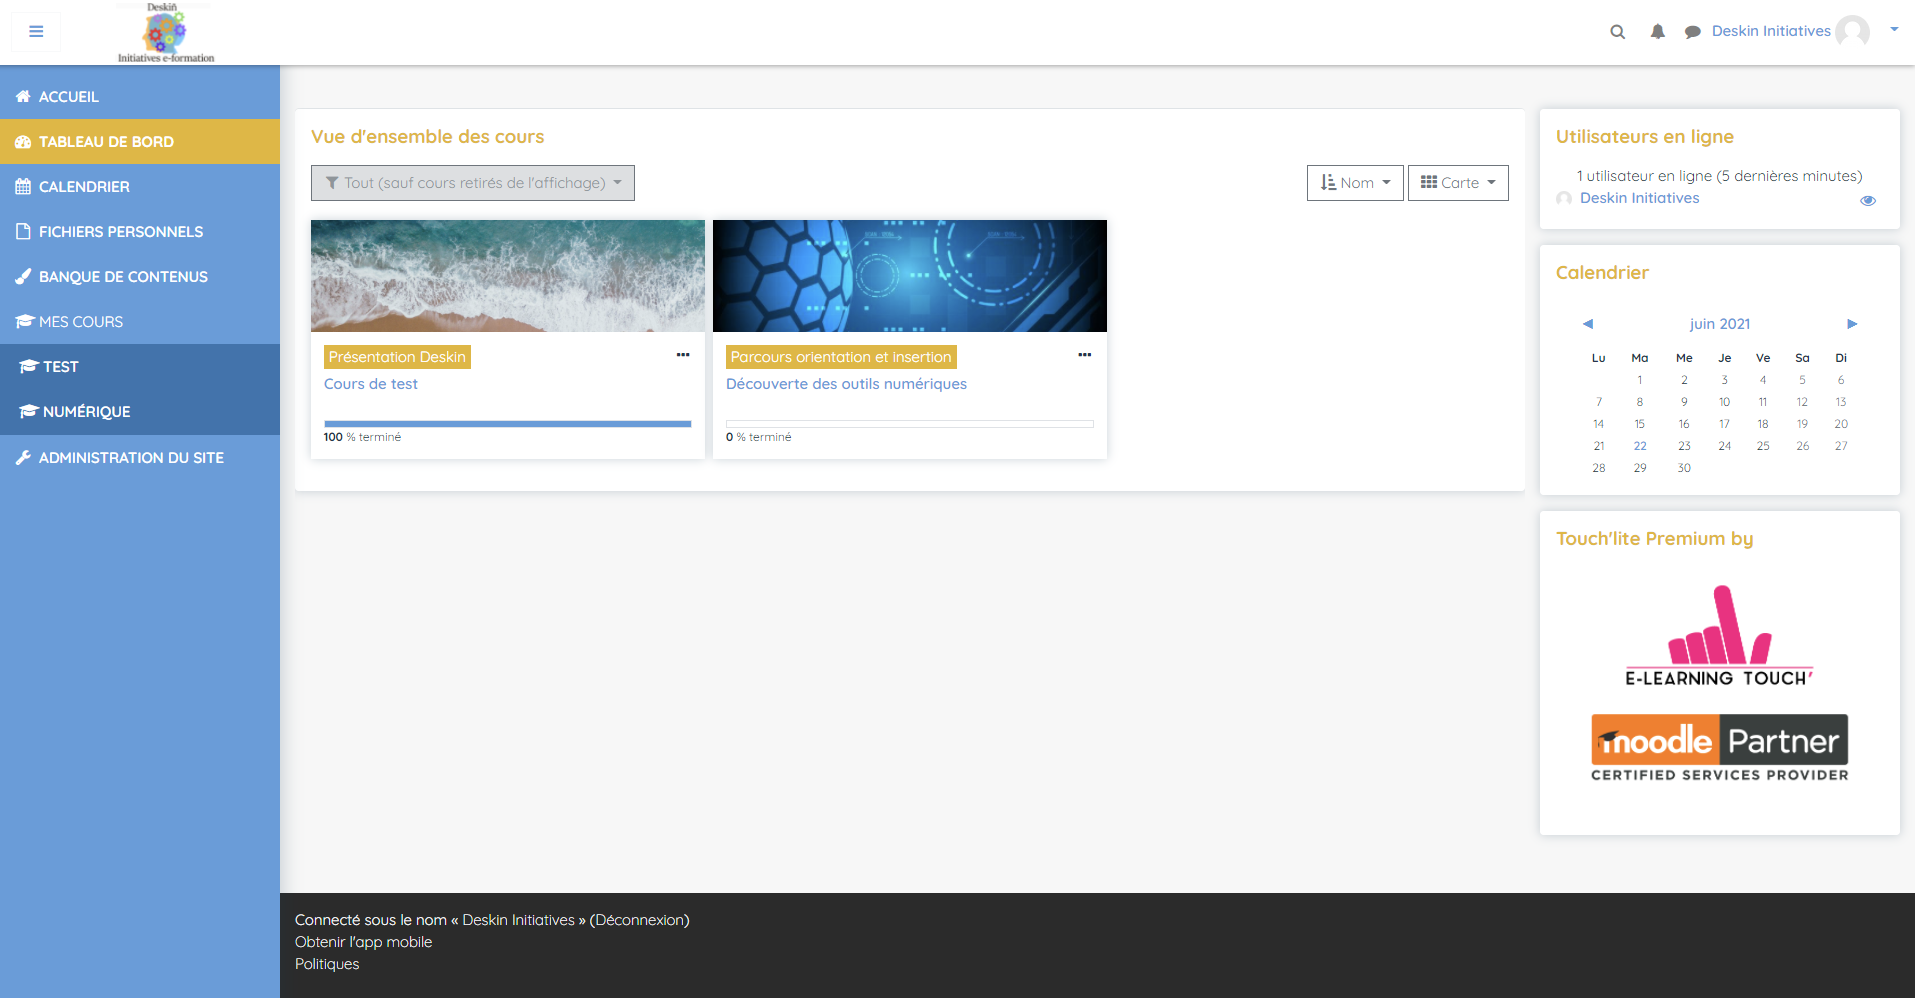Click the ocean wave course thumbnail

pyautogui.click(x=507, y=276)
